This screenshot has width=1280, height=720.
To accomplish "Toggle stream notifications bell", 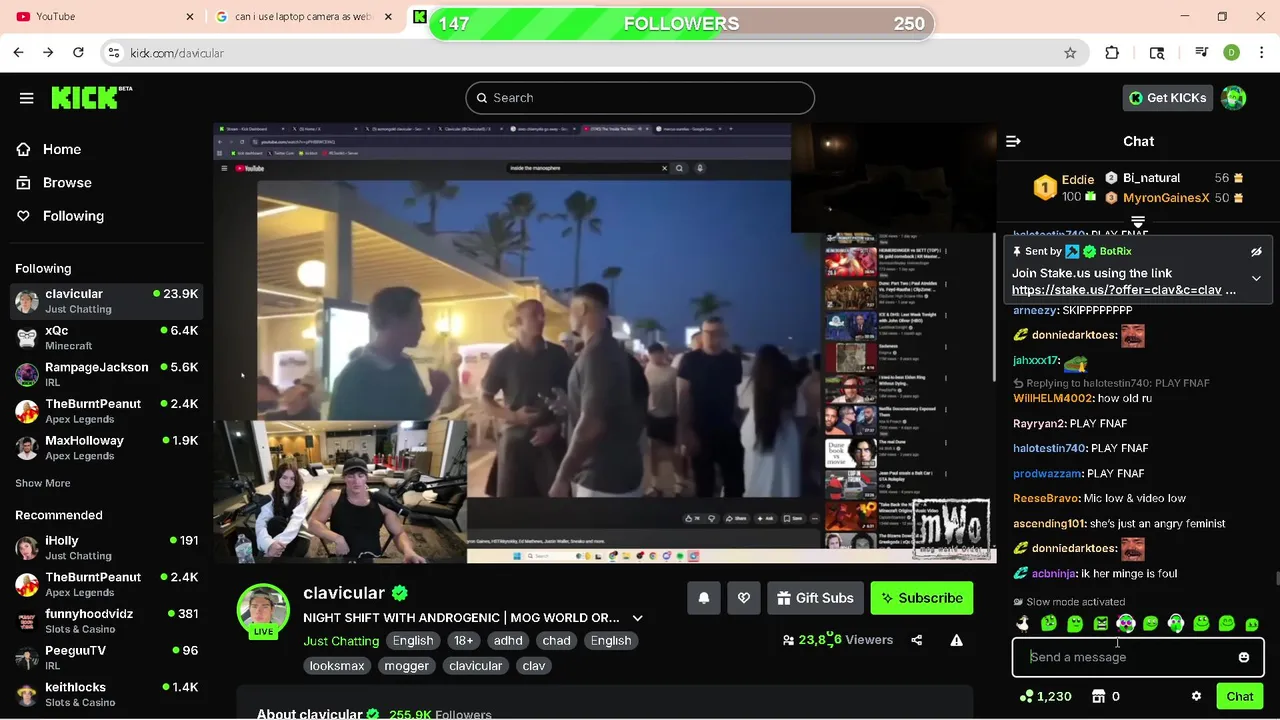I will pyautogui.click(x=704, y=598).
